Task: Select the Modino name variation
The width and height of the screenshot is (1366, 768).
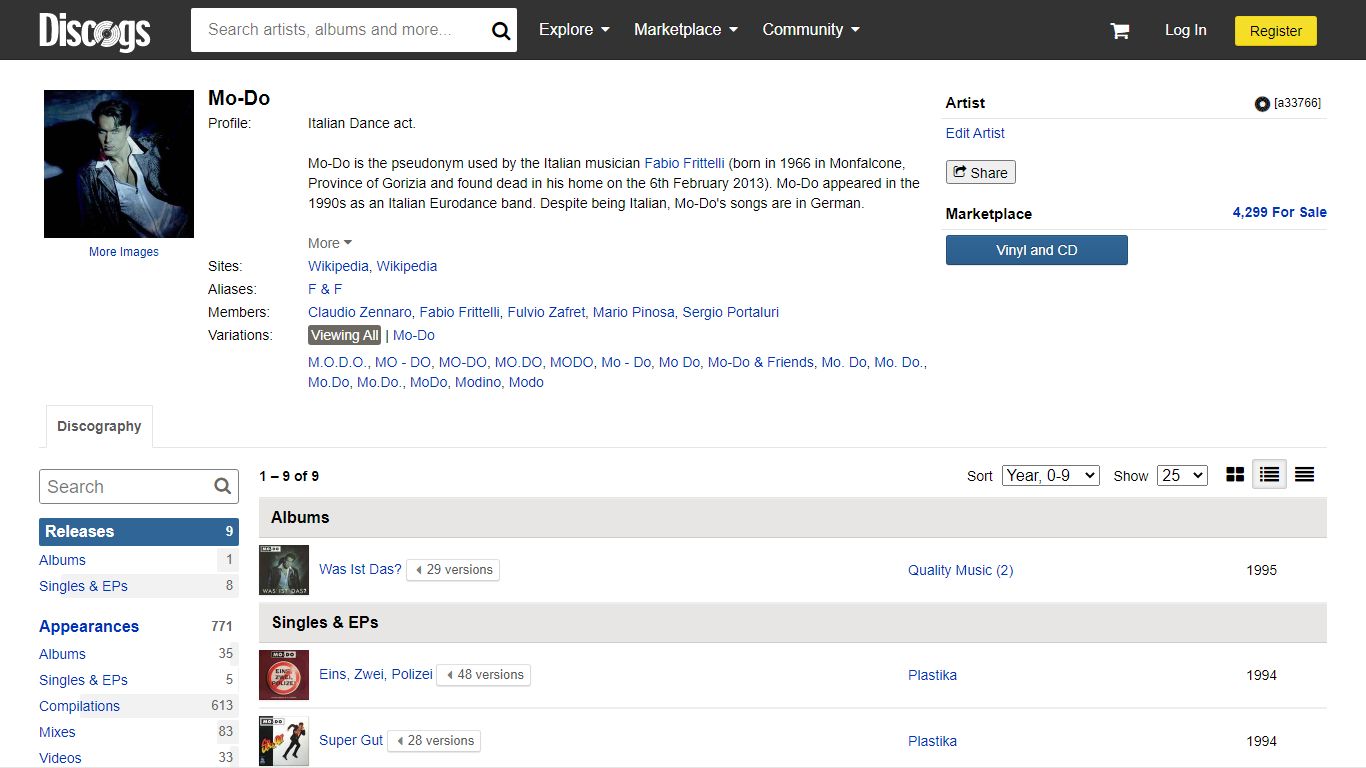Action: 478,382
